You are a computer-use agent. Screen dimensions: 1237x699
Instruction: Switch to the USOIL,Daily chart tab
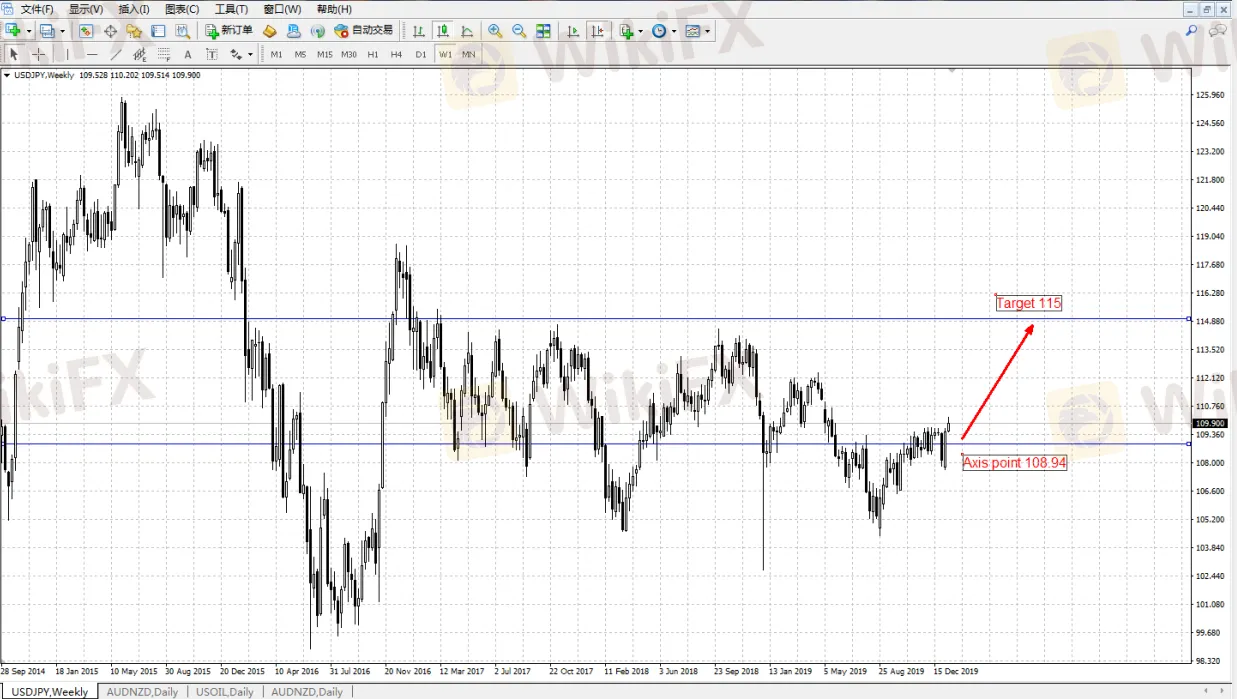tap(225, 692)
